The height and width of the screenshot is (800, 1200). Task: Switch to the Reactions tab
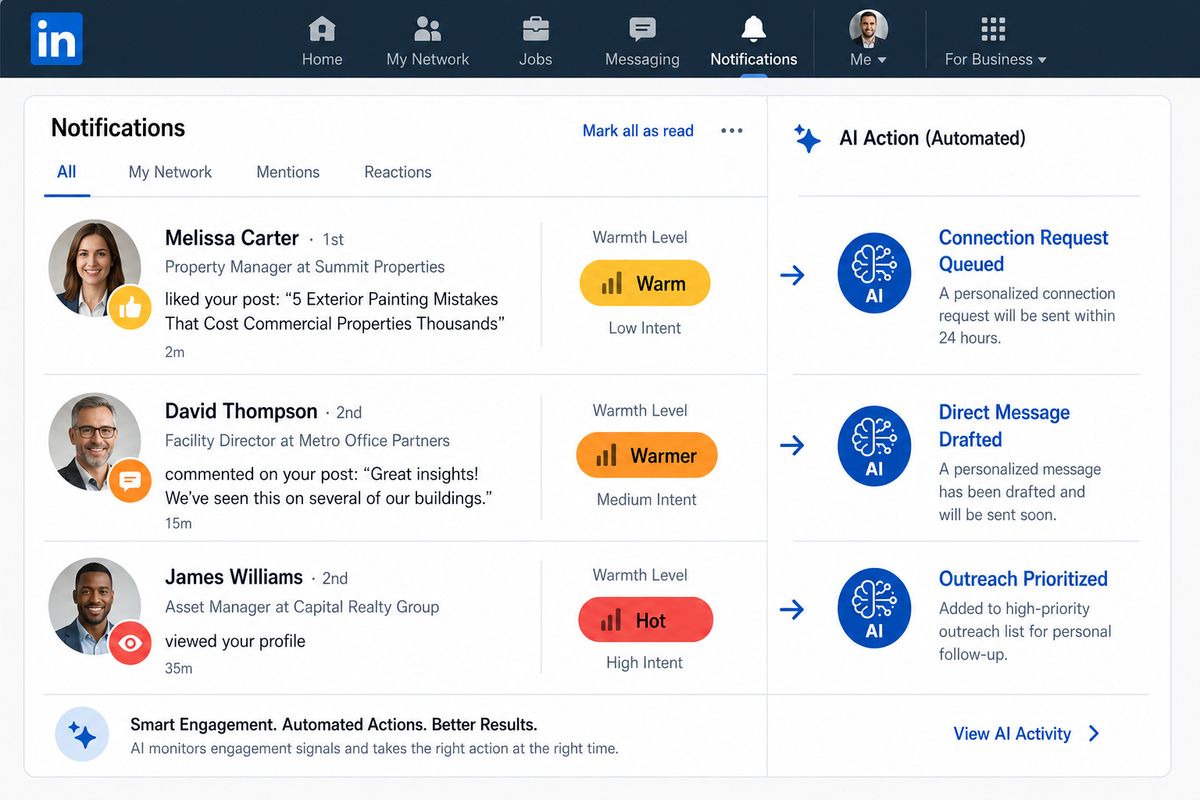tap(398, 172)
